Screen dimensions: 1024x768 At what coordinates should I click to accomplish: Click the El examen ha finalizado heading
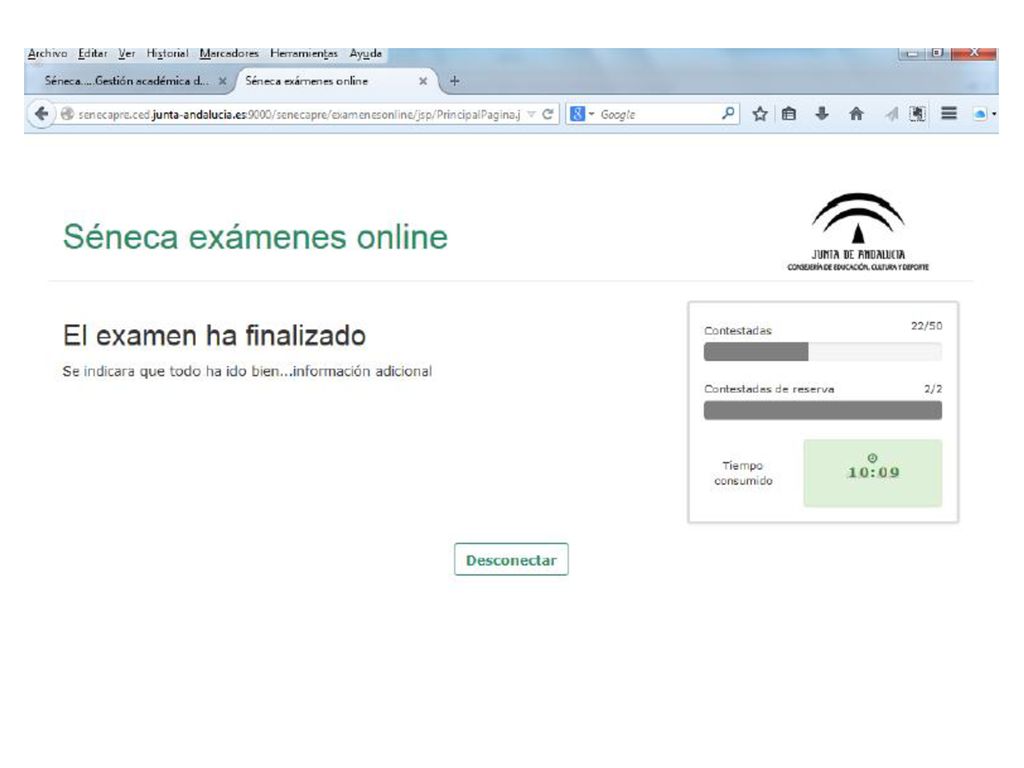(x=214, y=336)
